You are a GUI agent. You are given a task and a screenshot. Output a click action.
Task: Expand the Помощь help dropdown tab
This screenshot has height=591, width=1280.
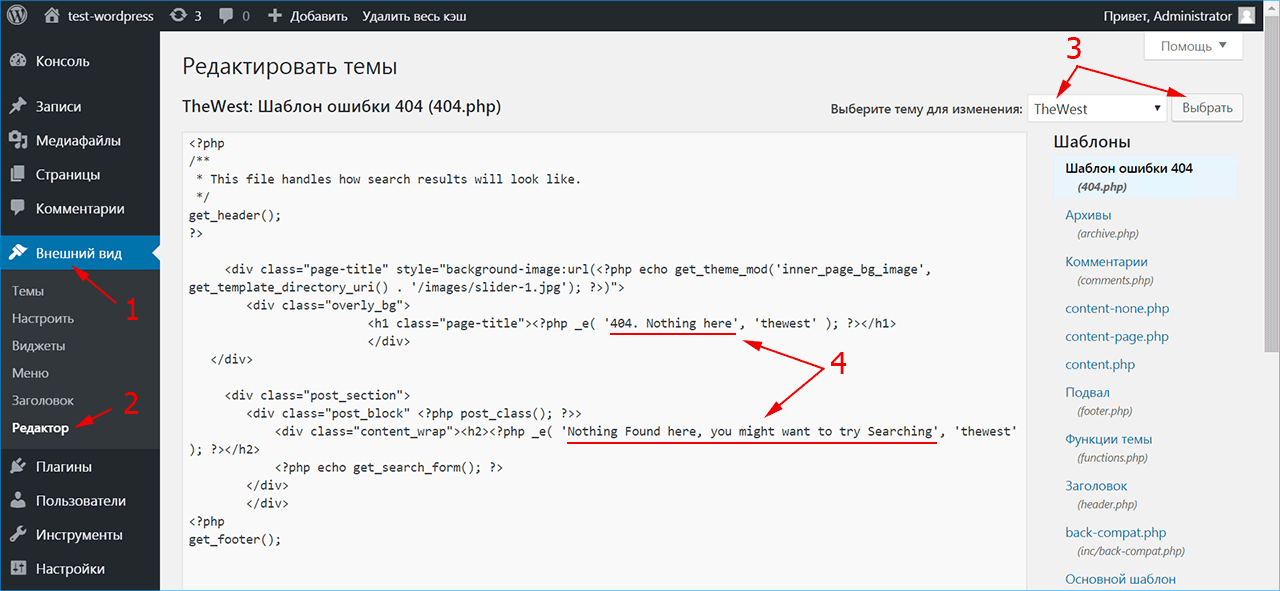point(1193,46)
